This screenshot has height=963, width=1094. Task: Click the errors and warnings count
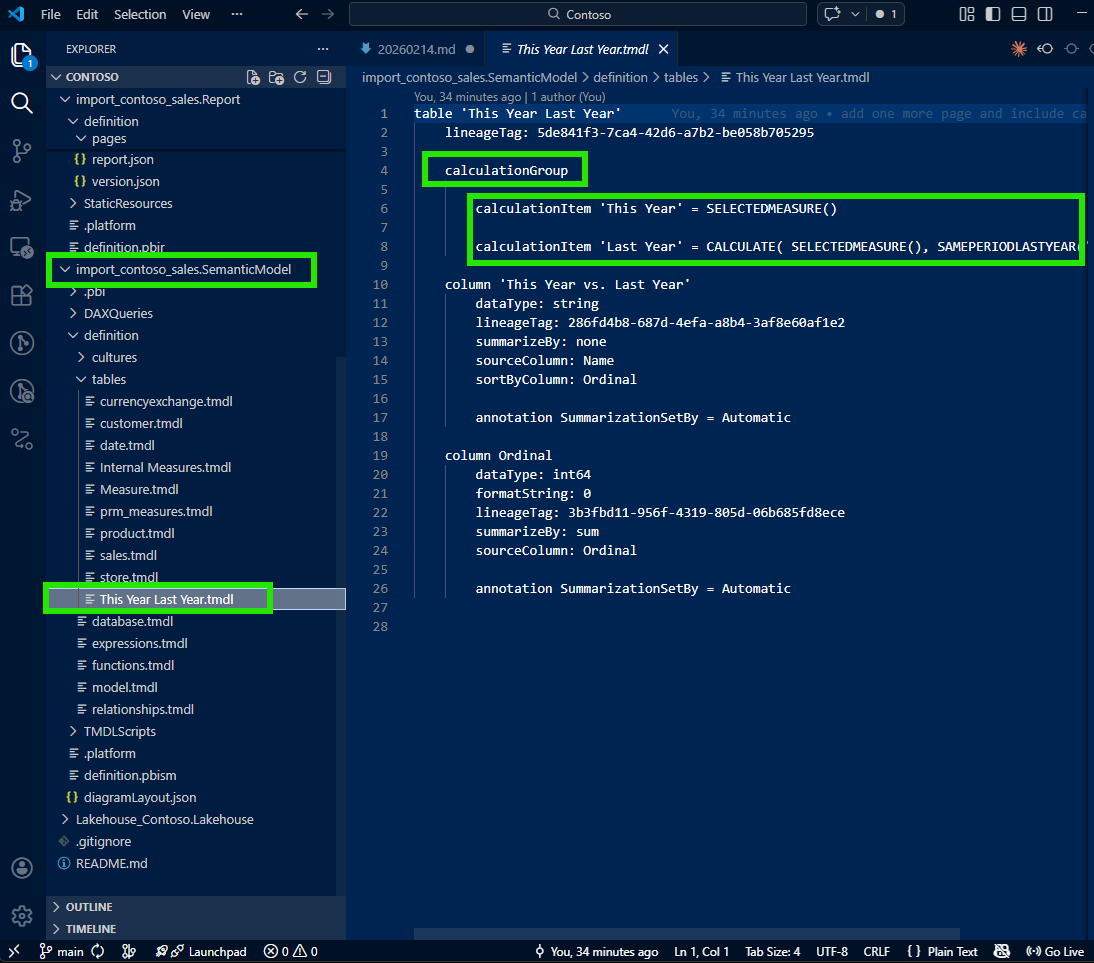click(x=290, y=951)
